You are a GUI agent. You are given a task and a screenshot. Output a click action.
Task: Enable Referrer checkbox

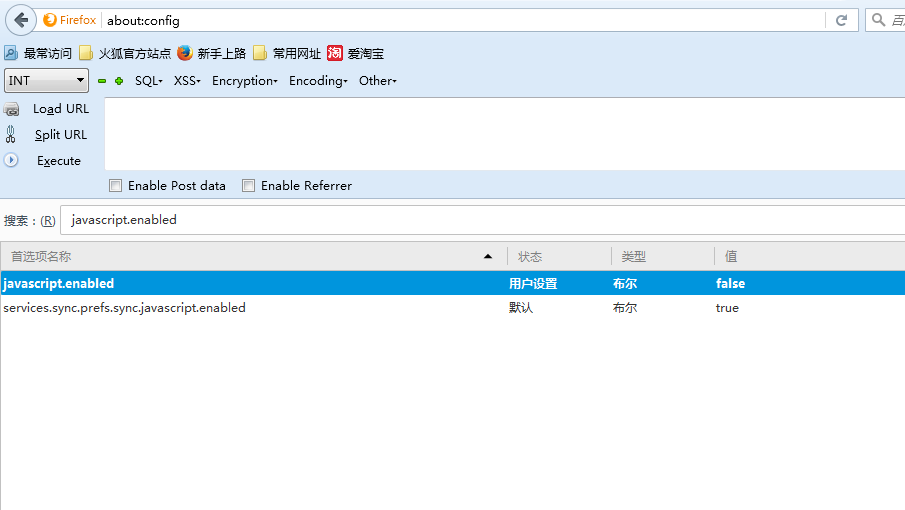click(x=248, y=186)
